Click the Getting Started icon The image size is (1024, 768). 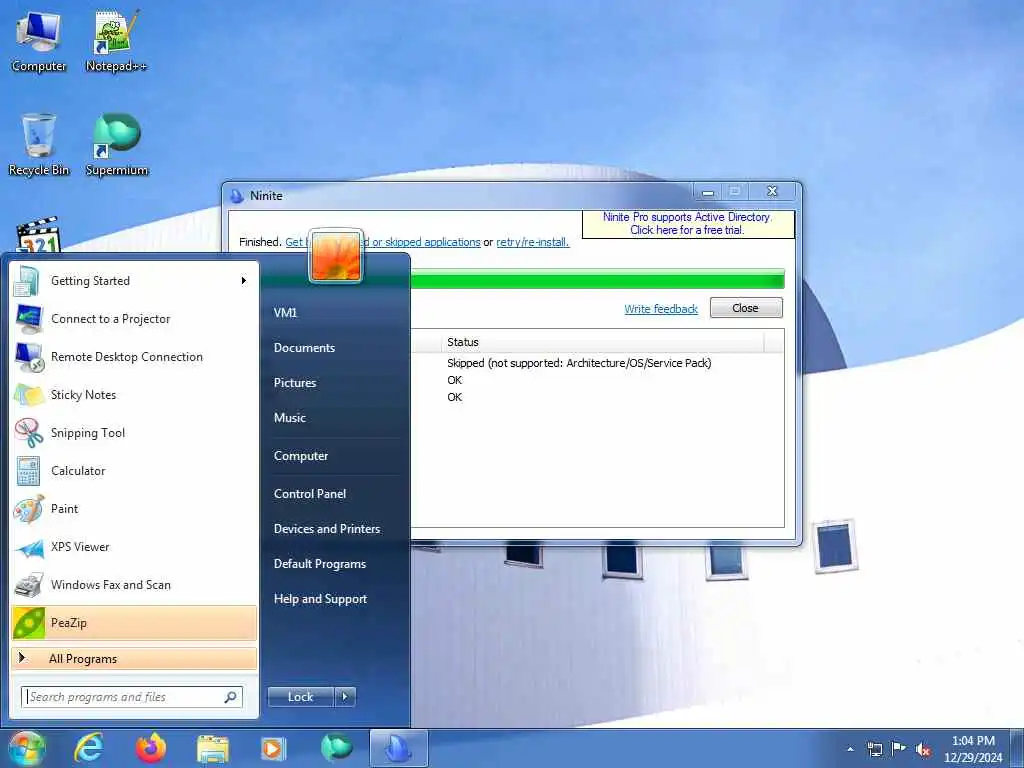tap(27, 281)
